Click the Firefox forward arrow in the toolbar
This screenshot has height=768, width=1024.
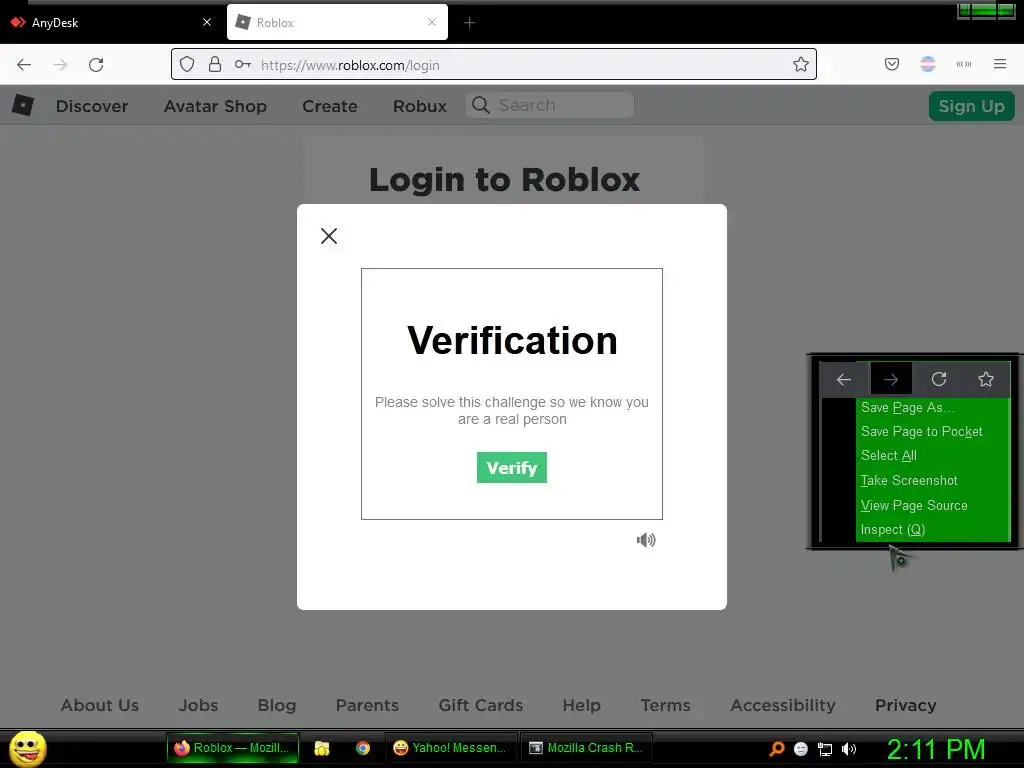tap(60, 65)
